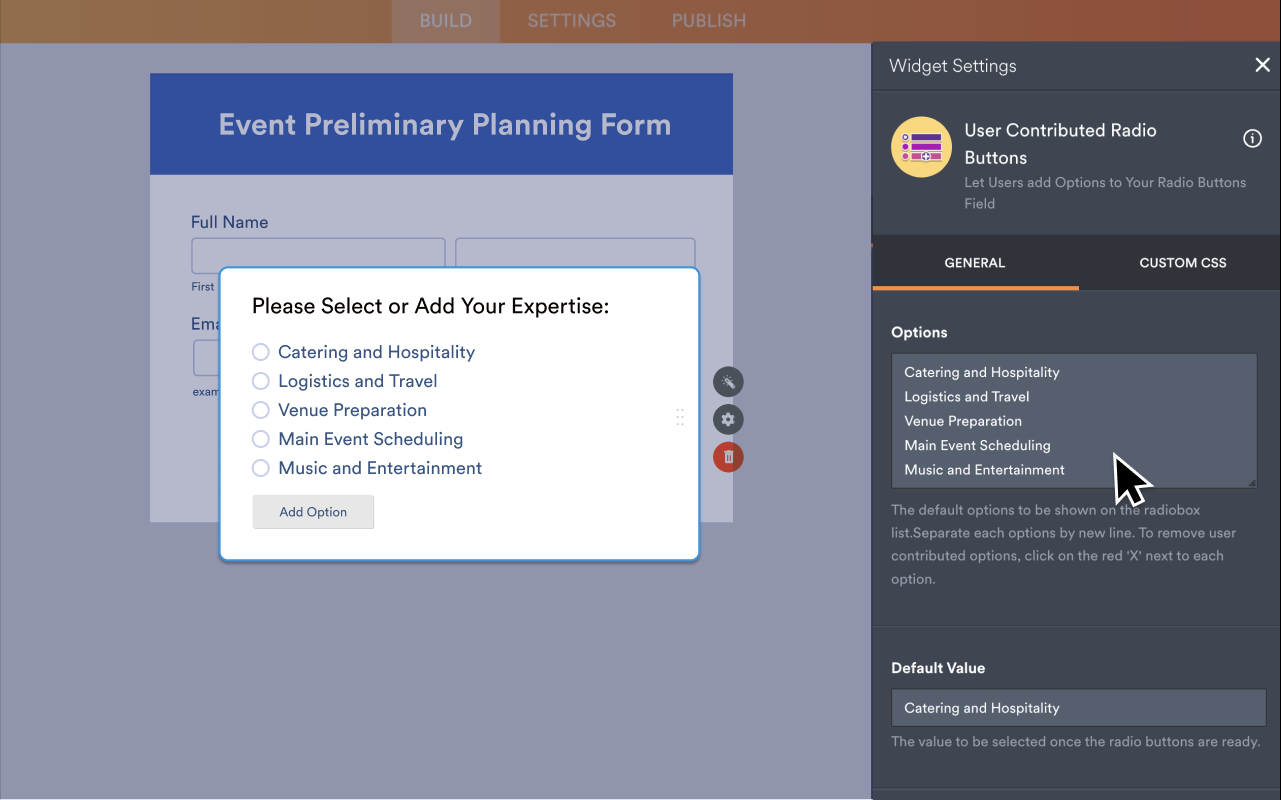The image size is (1281, 800).
Task: Select Main Event Scheduling option
Action: click(x=261, y=439)
